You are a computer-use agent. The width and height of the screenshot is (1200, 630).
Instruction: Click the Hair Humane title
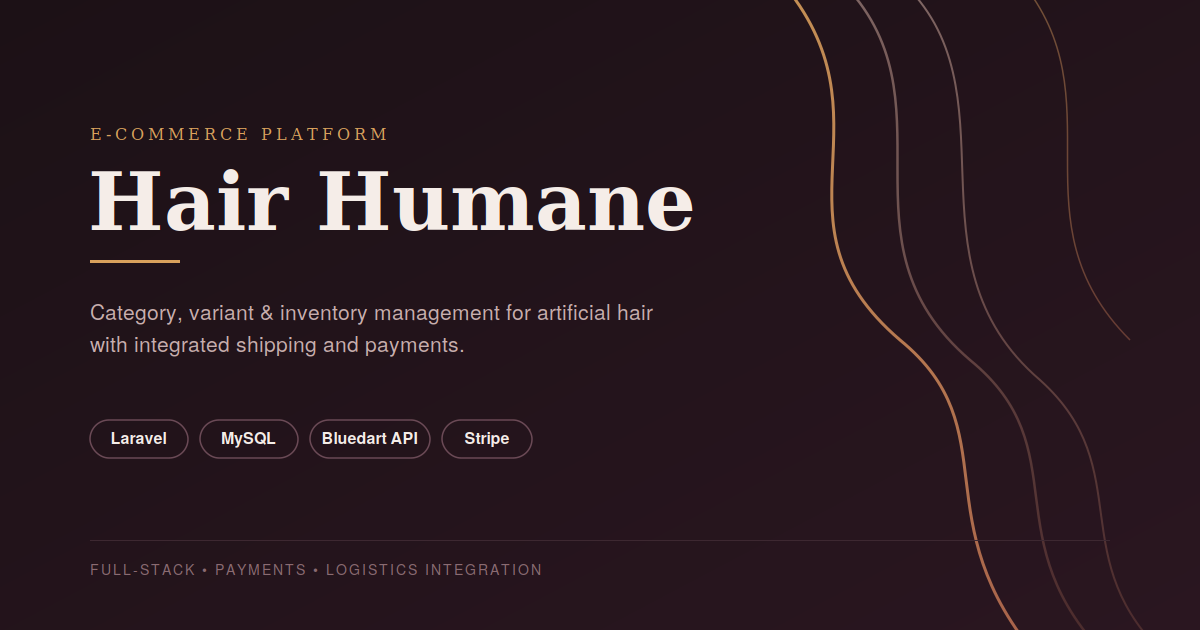(x=392, y=200)
